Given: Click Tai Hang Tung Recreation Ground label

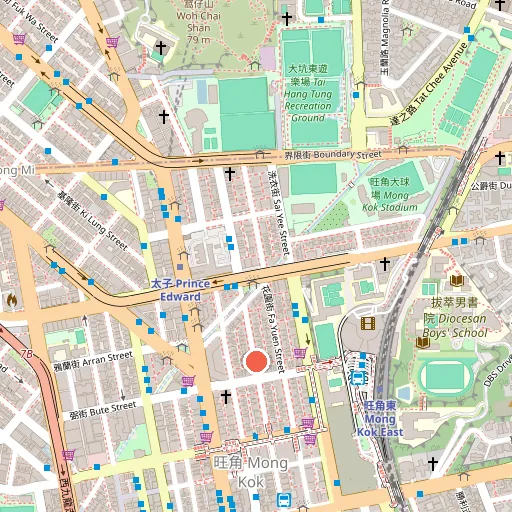Looking at the screenshot, I should point(308,93).
